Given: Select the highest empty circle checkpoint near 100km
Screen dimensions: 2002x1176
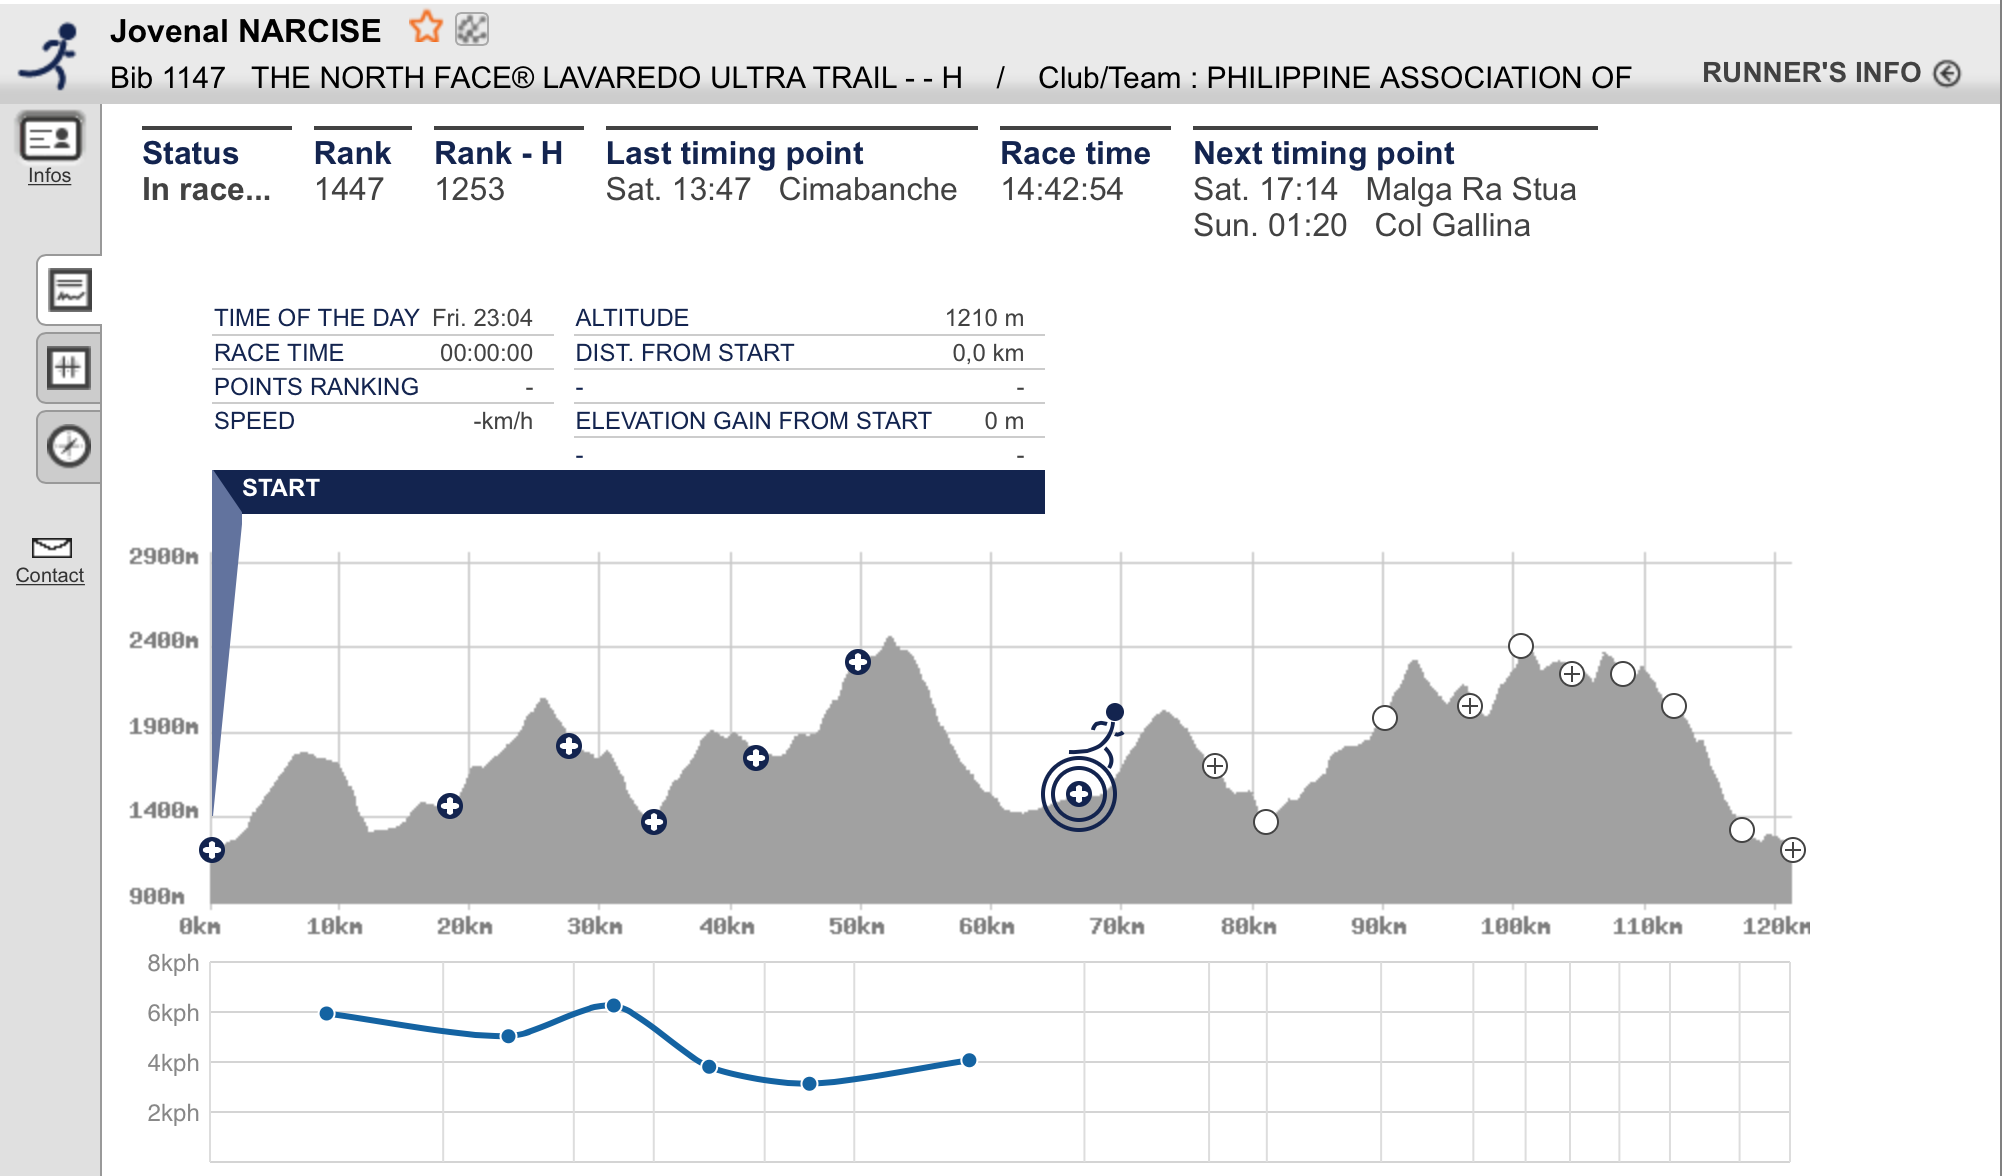Looking at the screenshot, I should [x=1520, y=646].
